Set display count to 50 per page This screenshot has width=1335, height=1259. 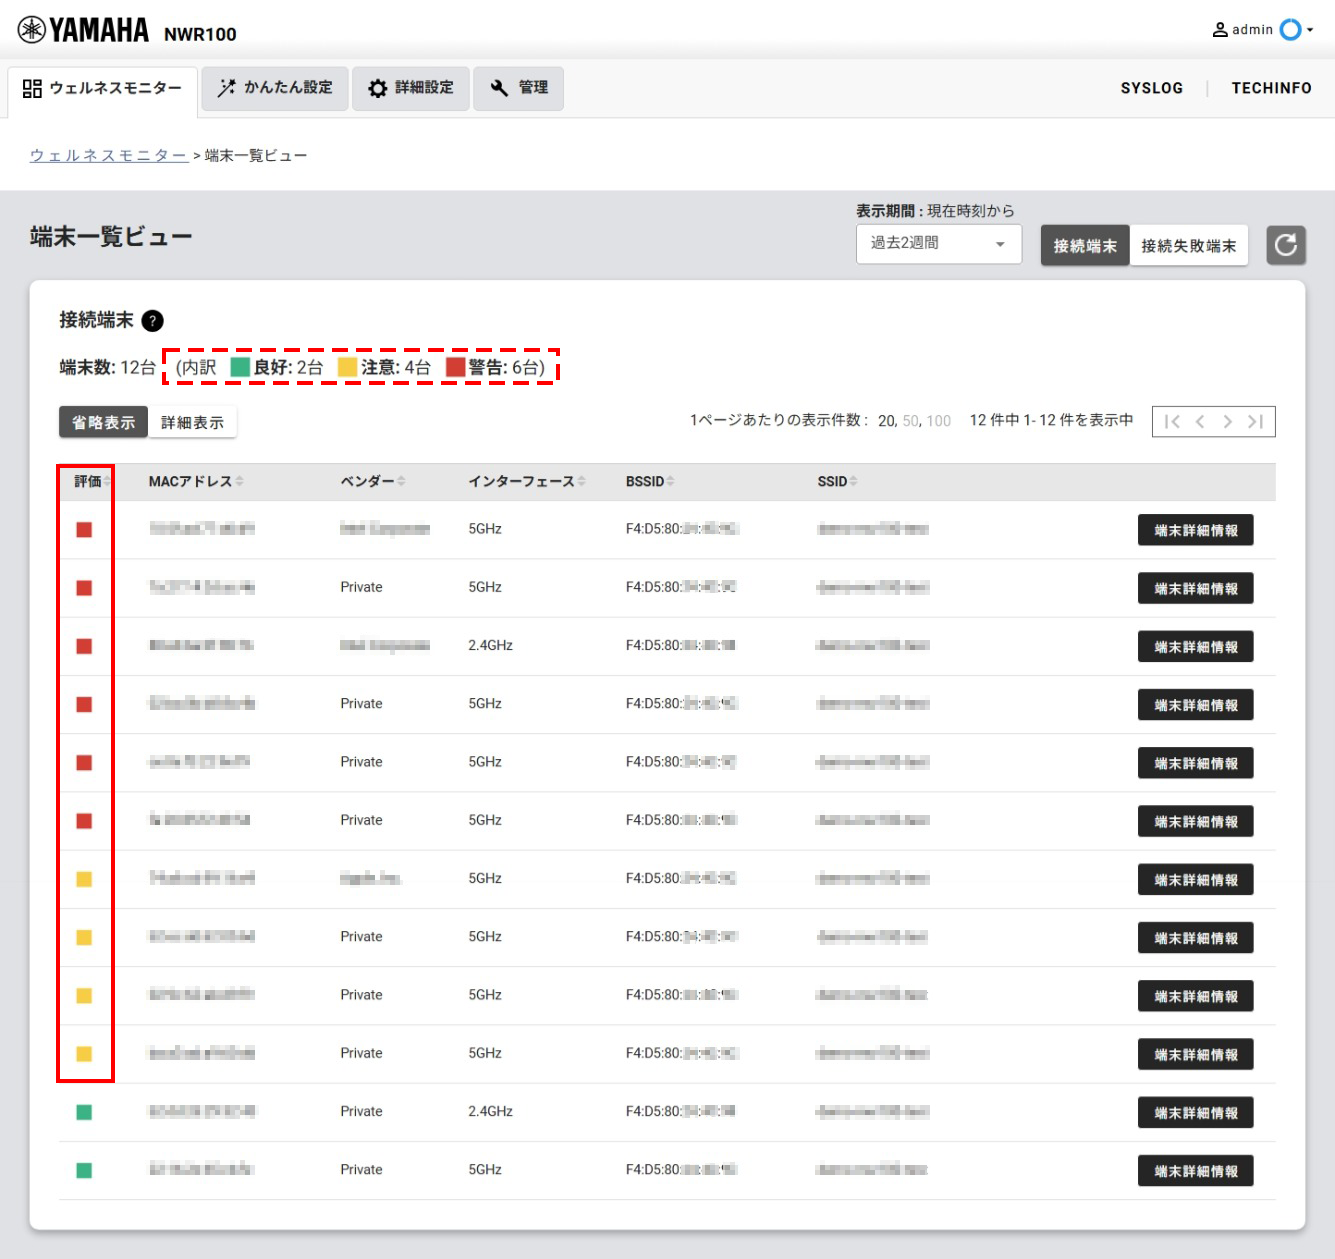[910, 421]
